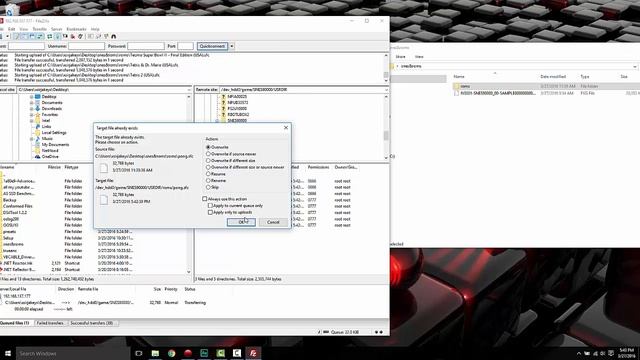Refresh file and folder lists icon
Image resolution: width=640 pixels, height=360 pixels.
49,36
